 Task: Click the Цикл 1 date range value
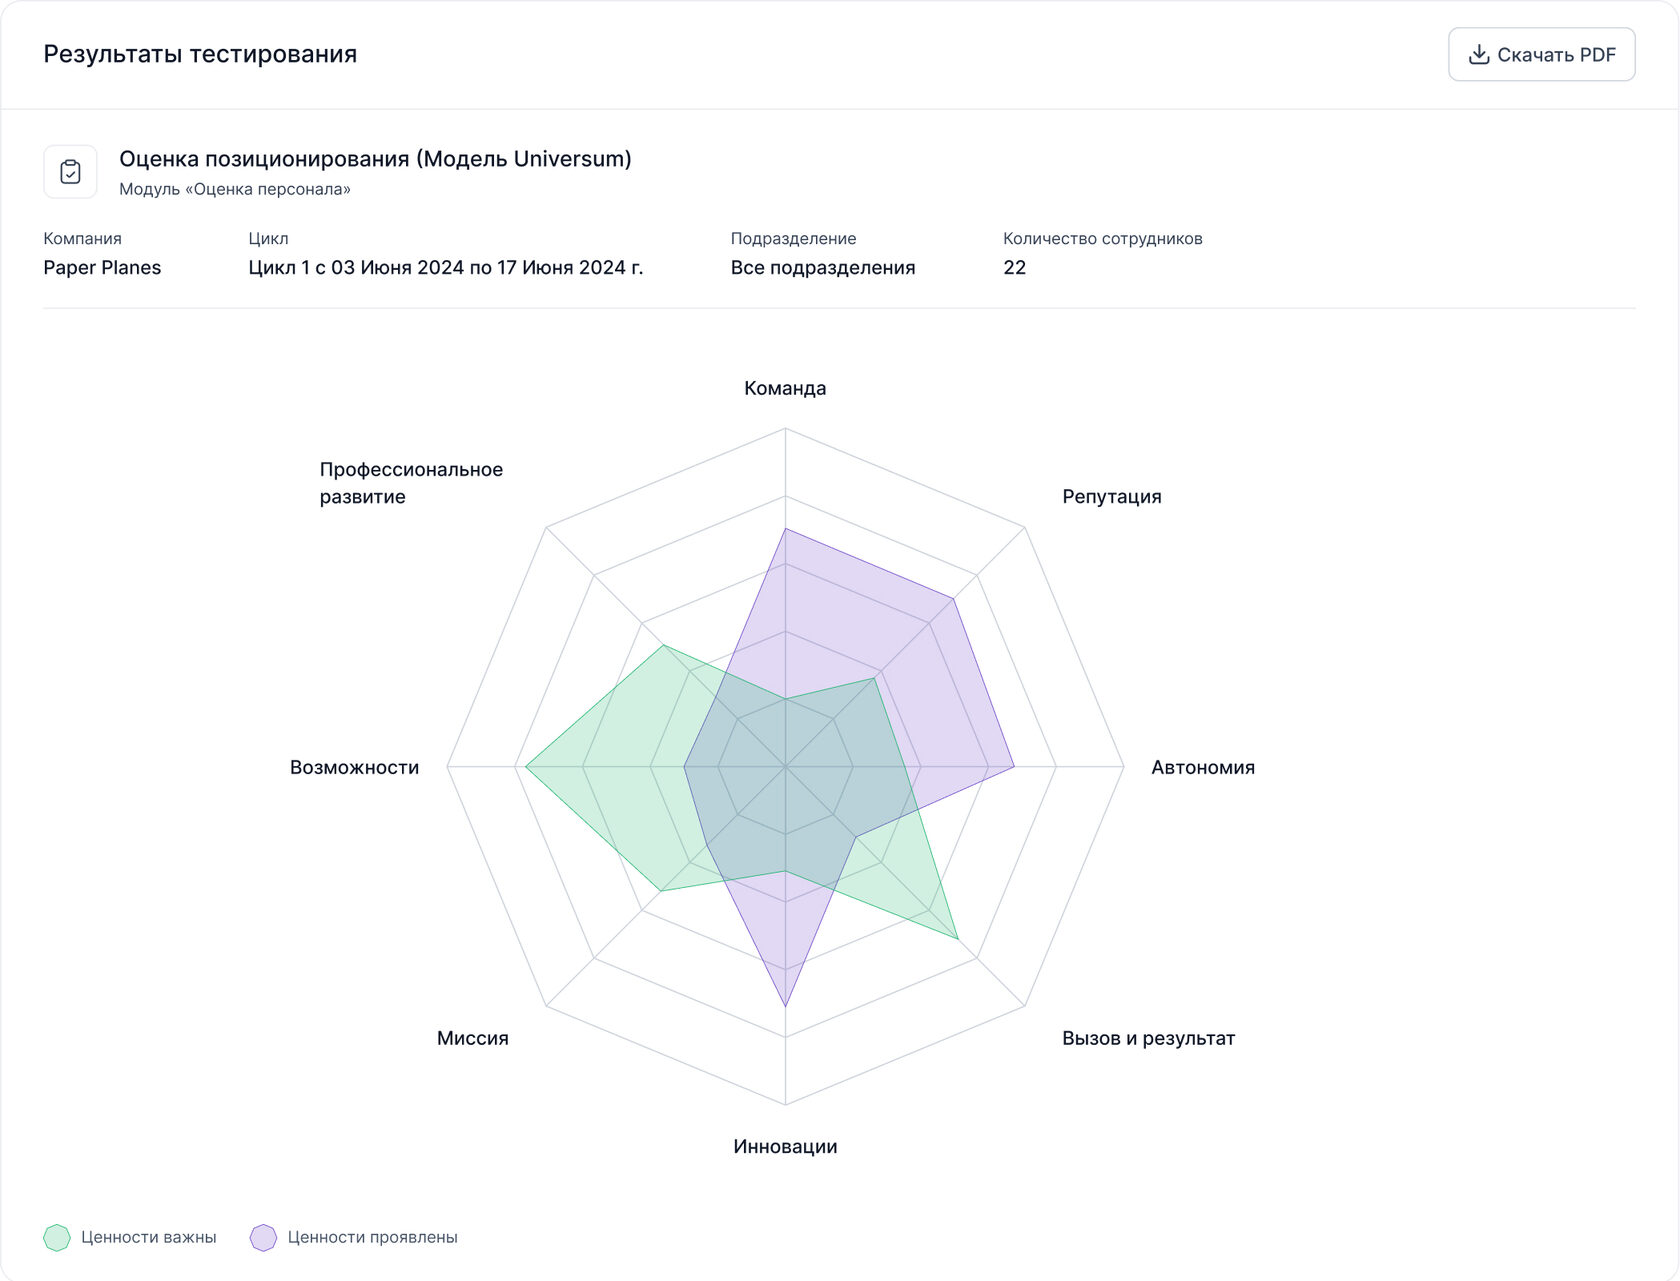446,267
